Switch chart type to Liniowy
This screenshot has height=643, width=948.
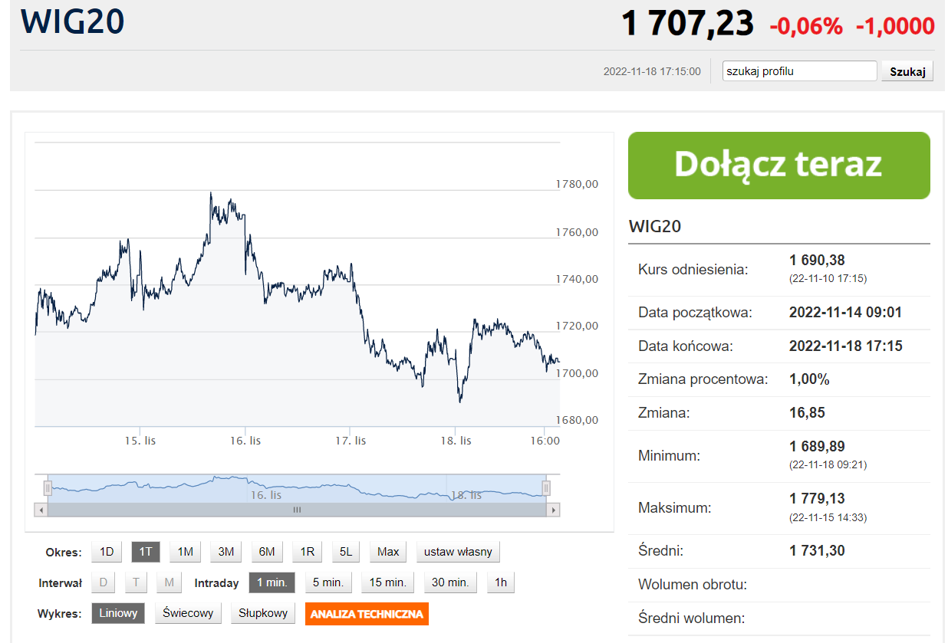tap(118, 613)
